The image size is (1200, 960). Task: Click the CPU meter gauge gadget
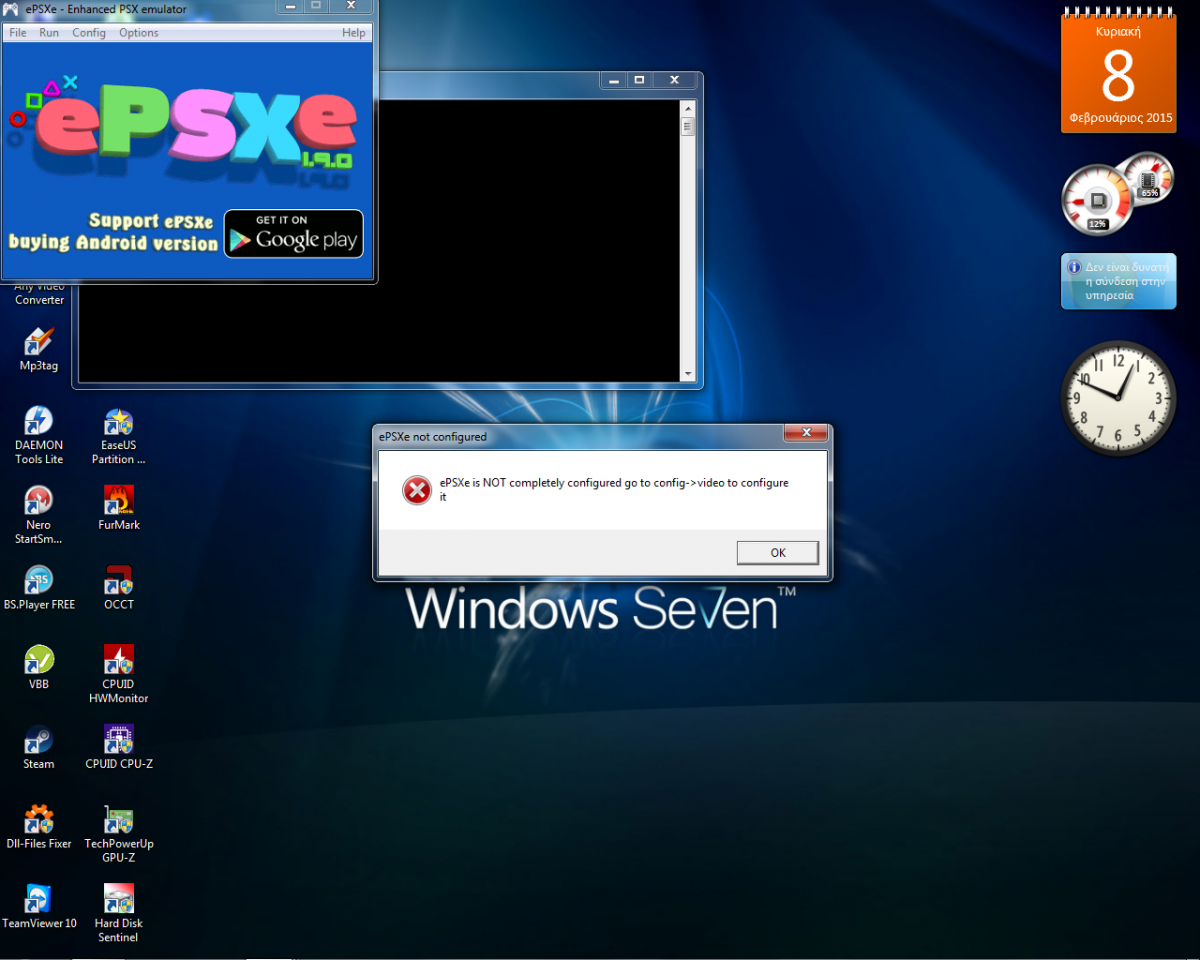click(1097, 201)
